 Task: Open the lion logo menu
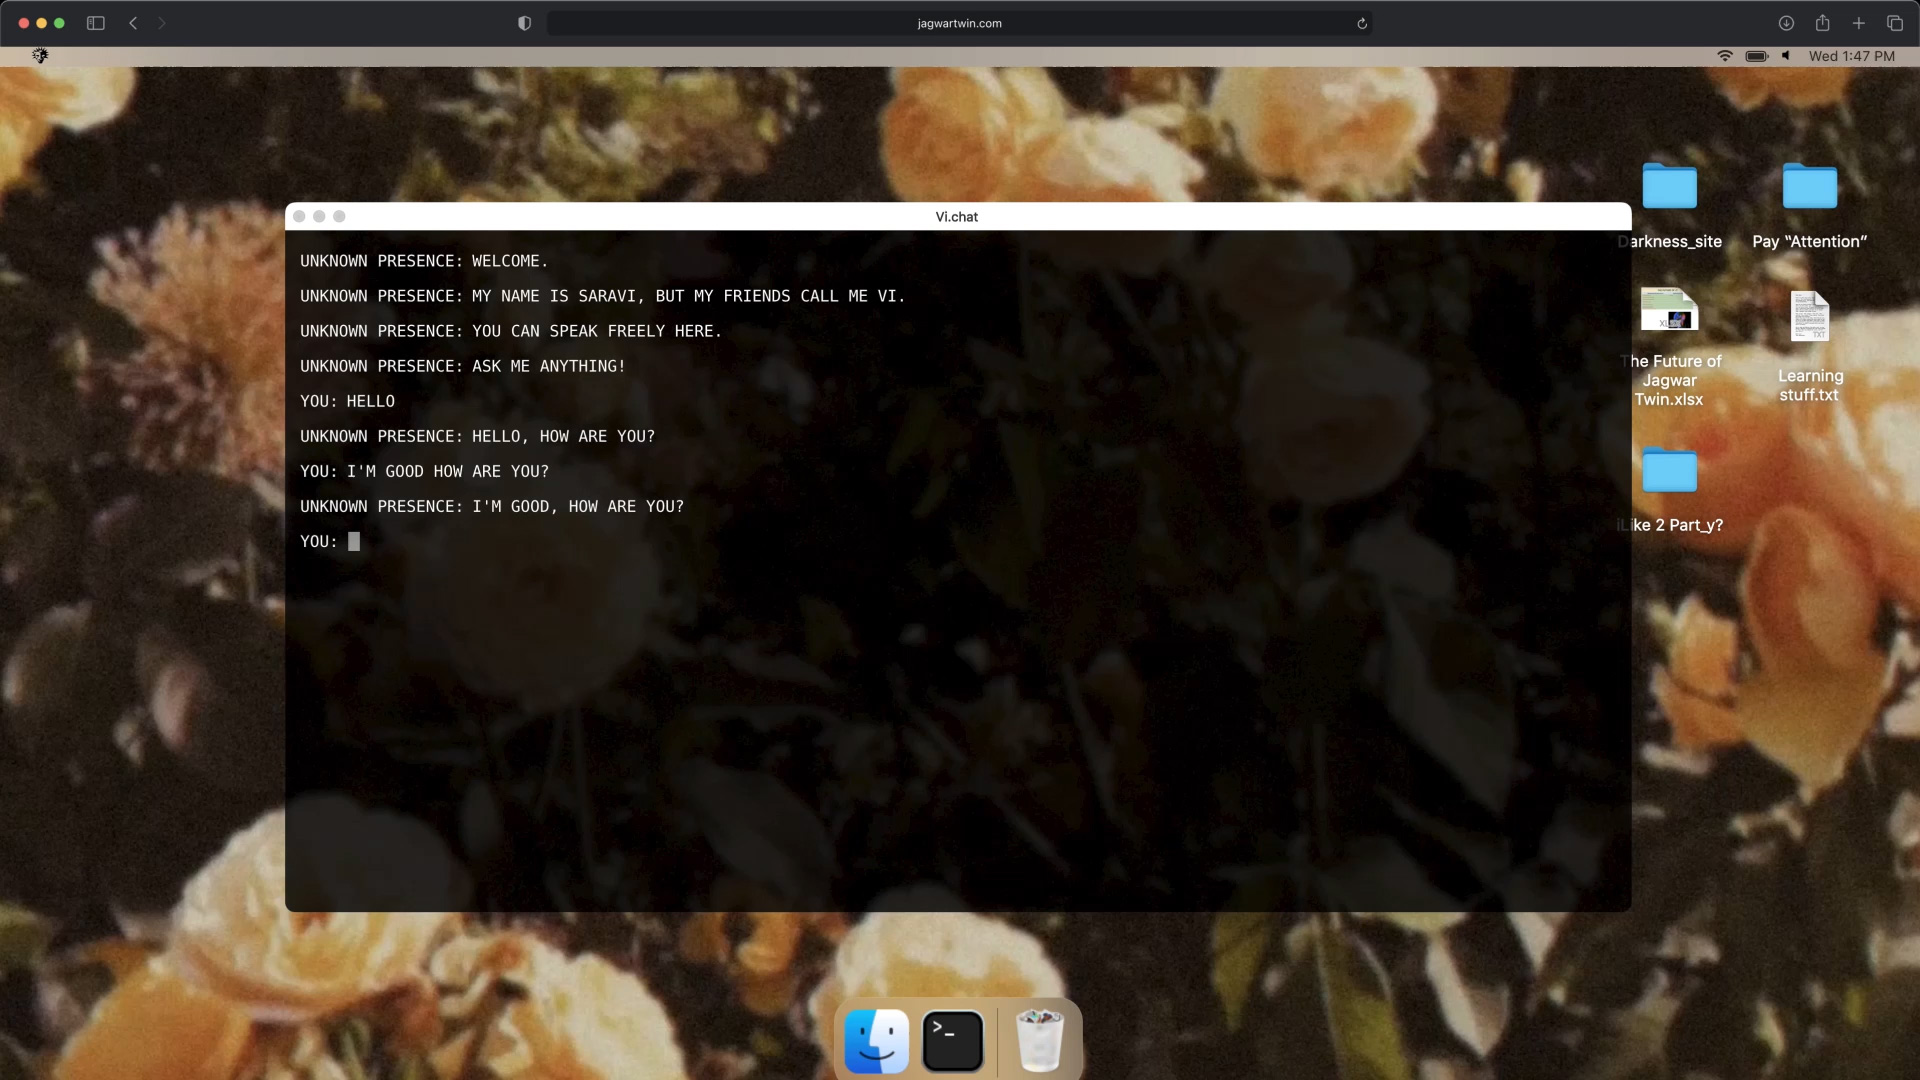point(40,56)
